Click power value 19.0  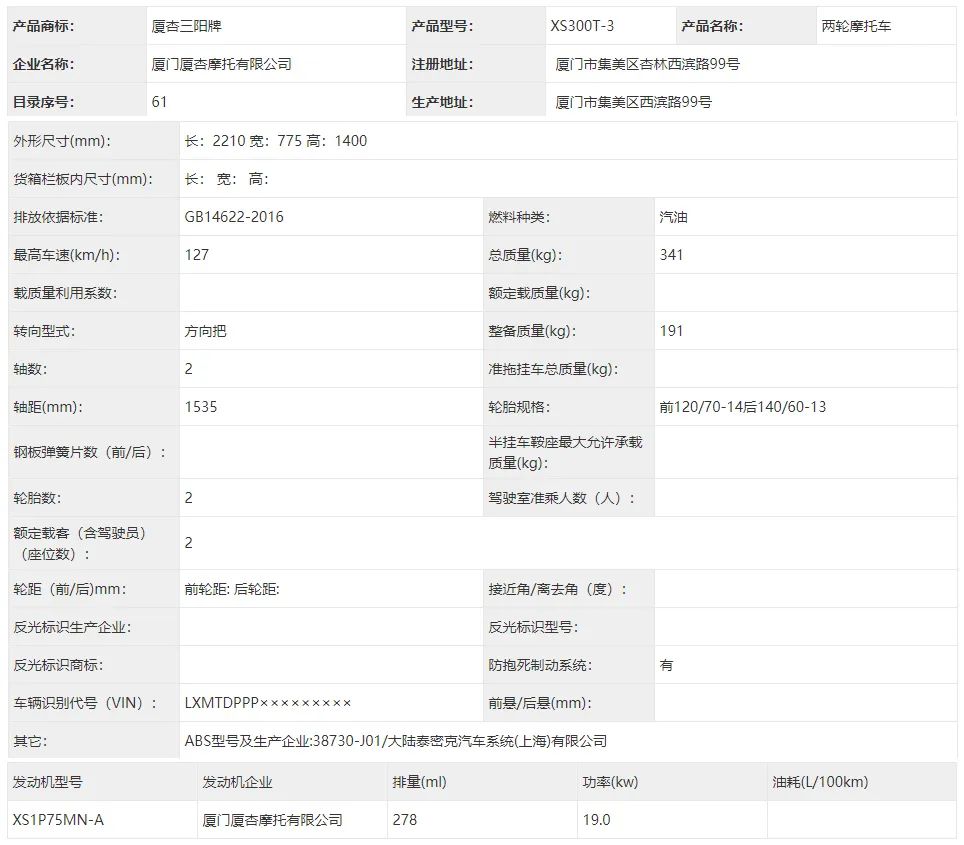click(596, 820)
